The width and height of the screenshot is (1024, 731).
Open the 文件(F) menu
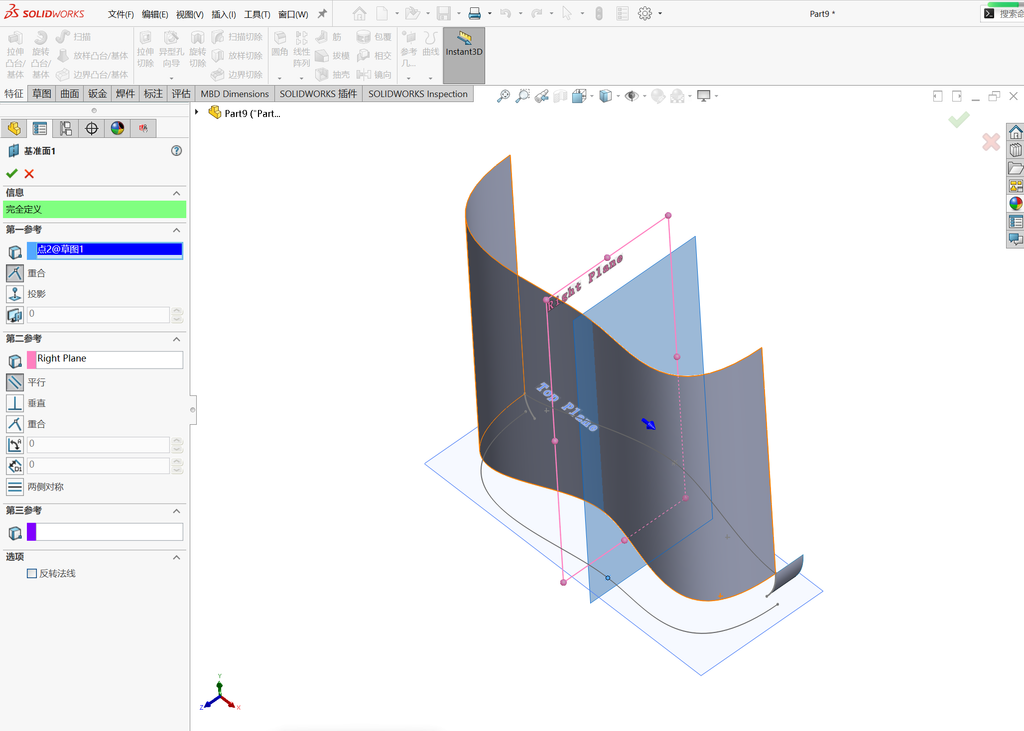tap(121, 14)
